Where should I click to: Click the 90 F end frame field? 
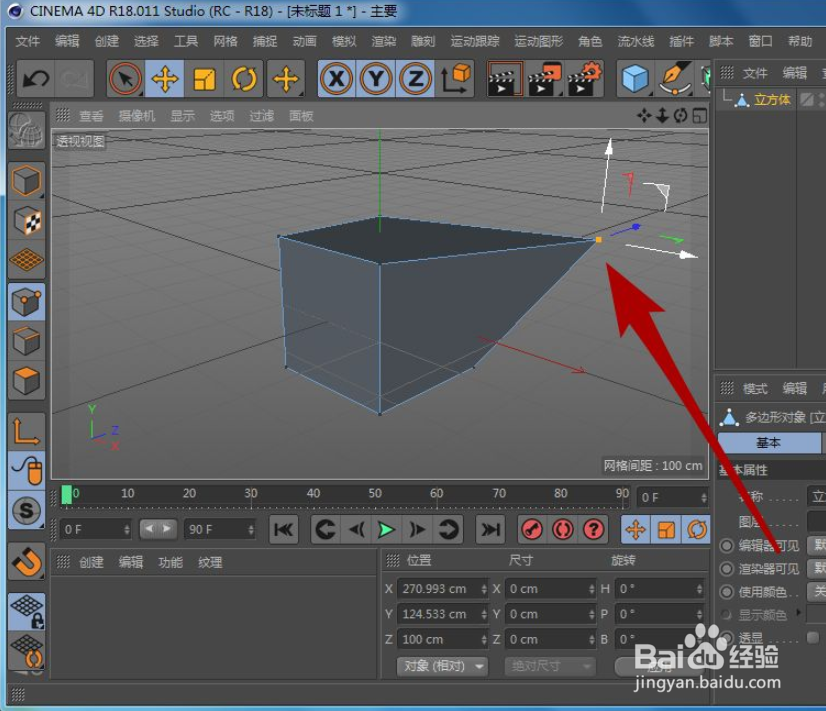pos(220,529)
